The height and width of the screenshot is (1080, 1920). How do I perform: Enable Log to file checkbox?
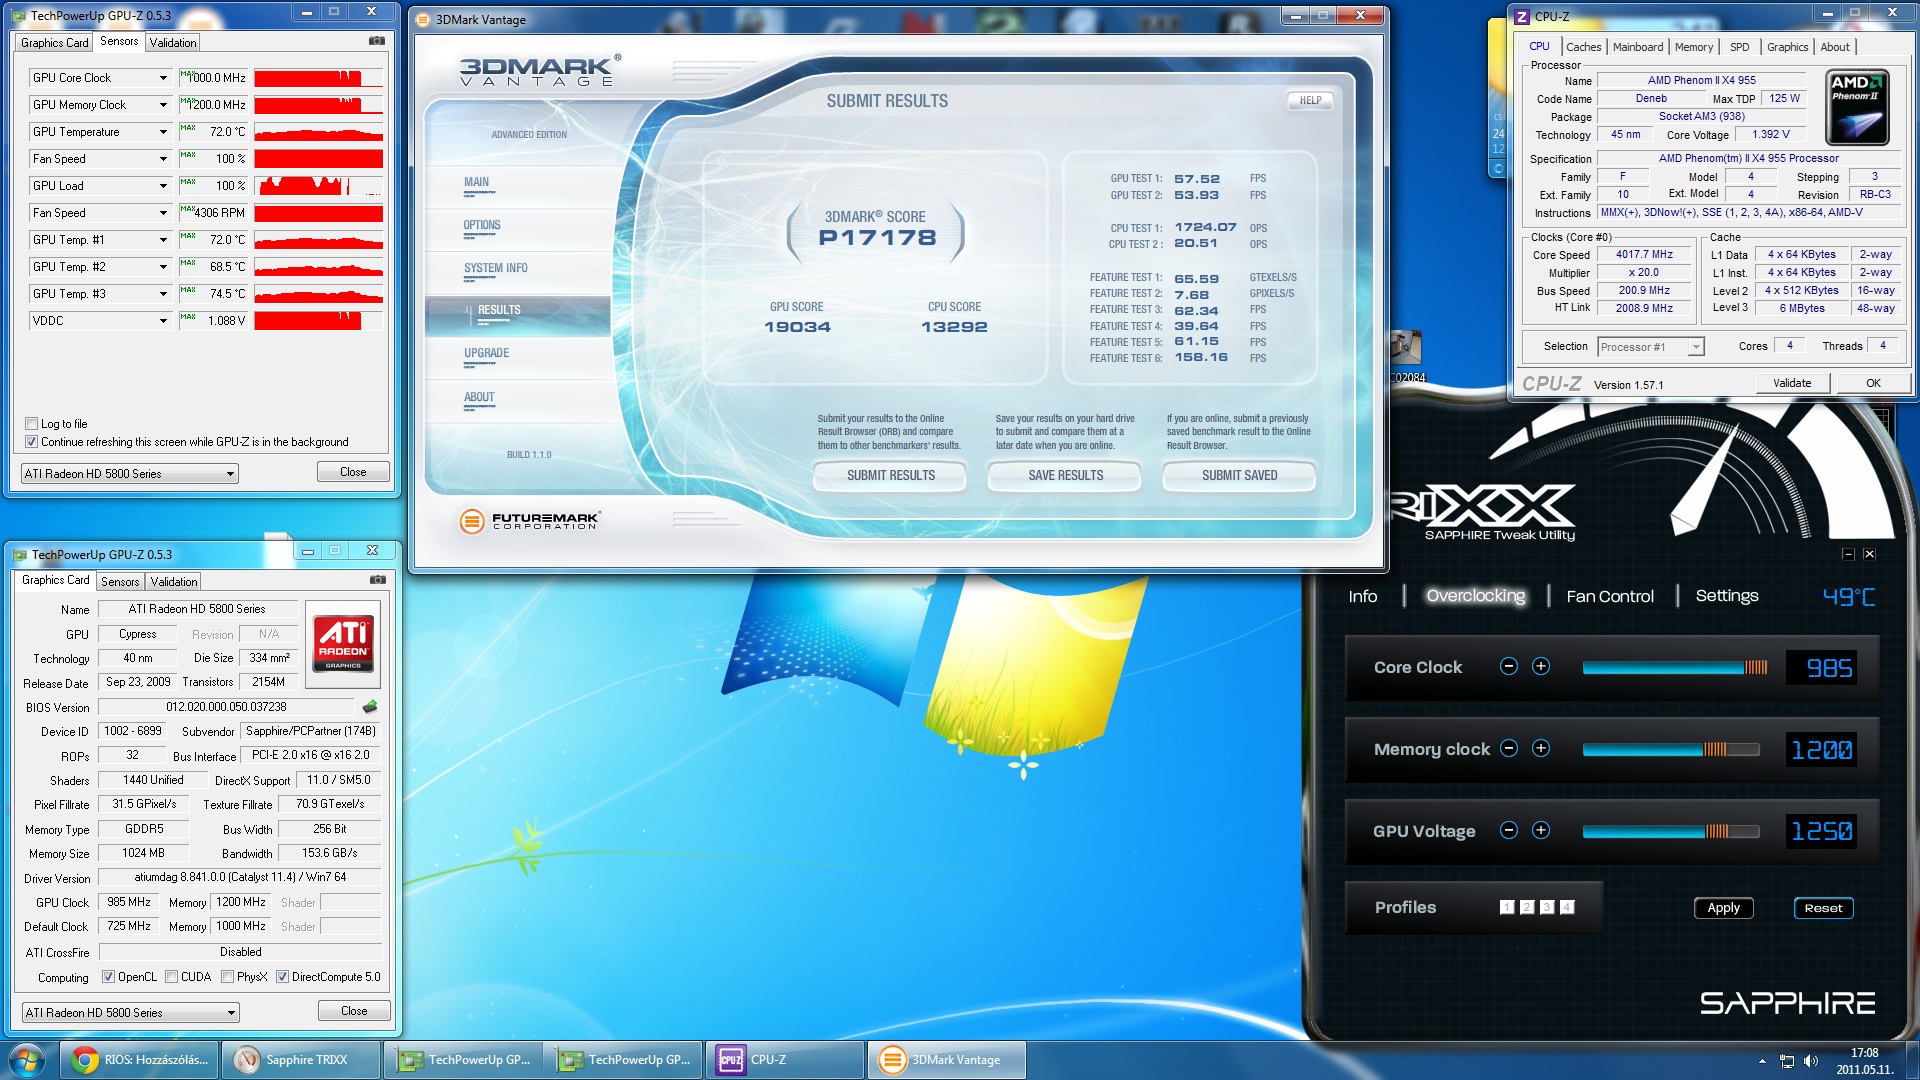pyautogui.click(x=31, y=424)
